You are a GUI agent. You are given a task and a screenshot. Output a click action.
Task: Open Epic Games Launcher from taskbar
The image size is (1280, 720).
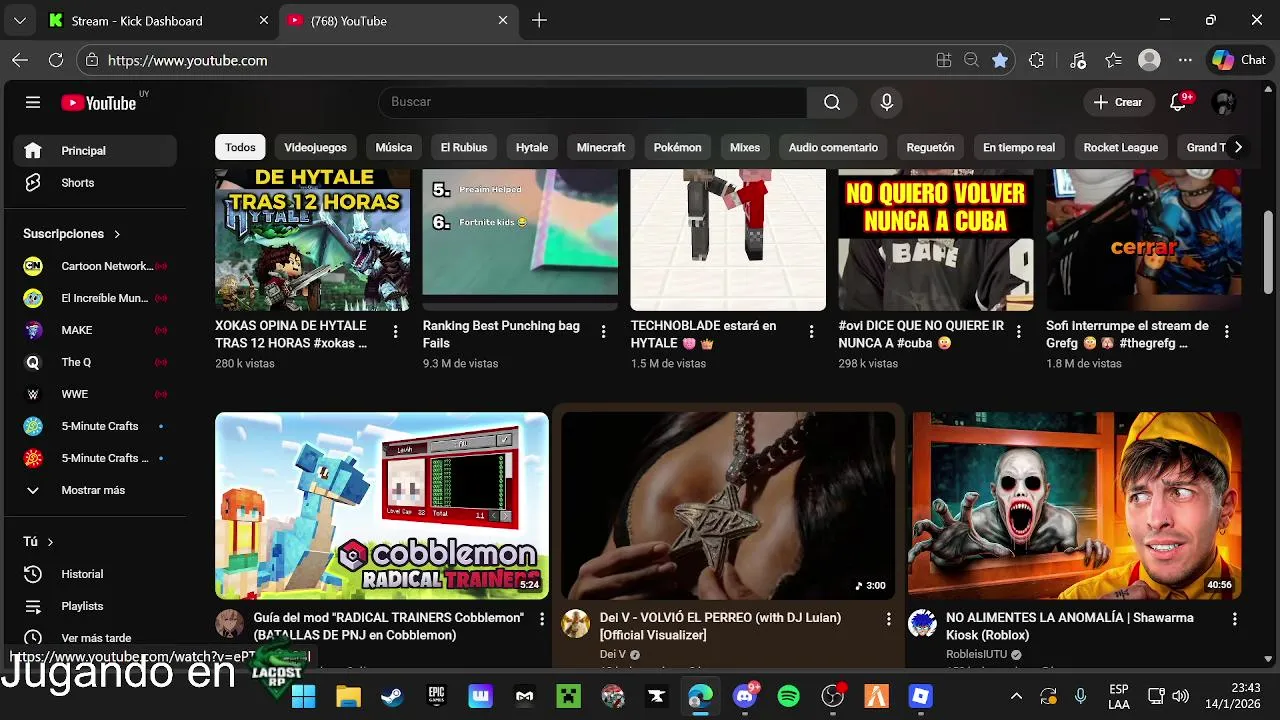[436, 696]
